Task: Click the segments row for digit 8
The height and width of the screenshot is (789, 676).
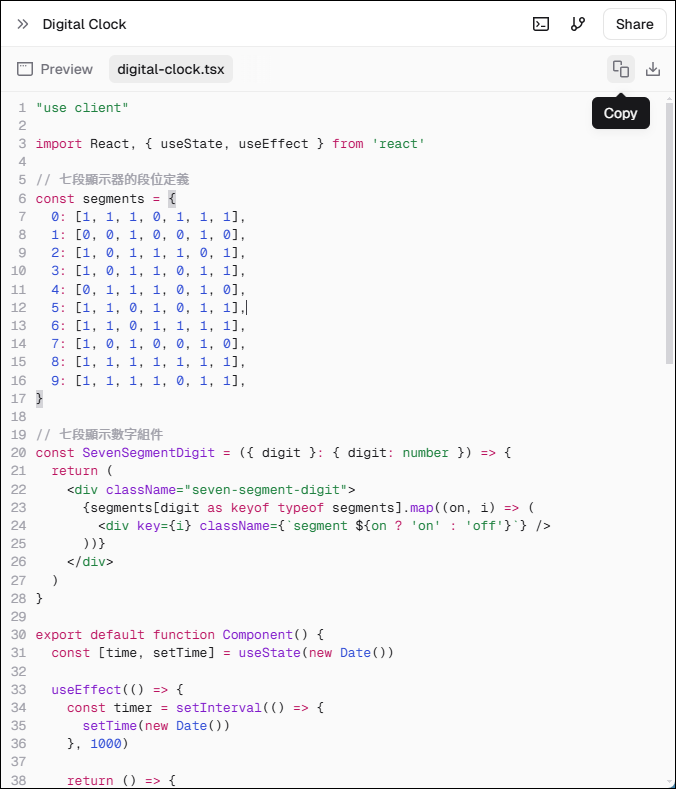Action: 148,362
